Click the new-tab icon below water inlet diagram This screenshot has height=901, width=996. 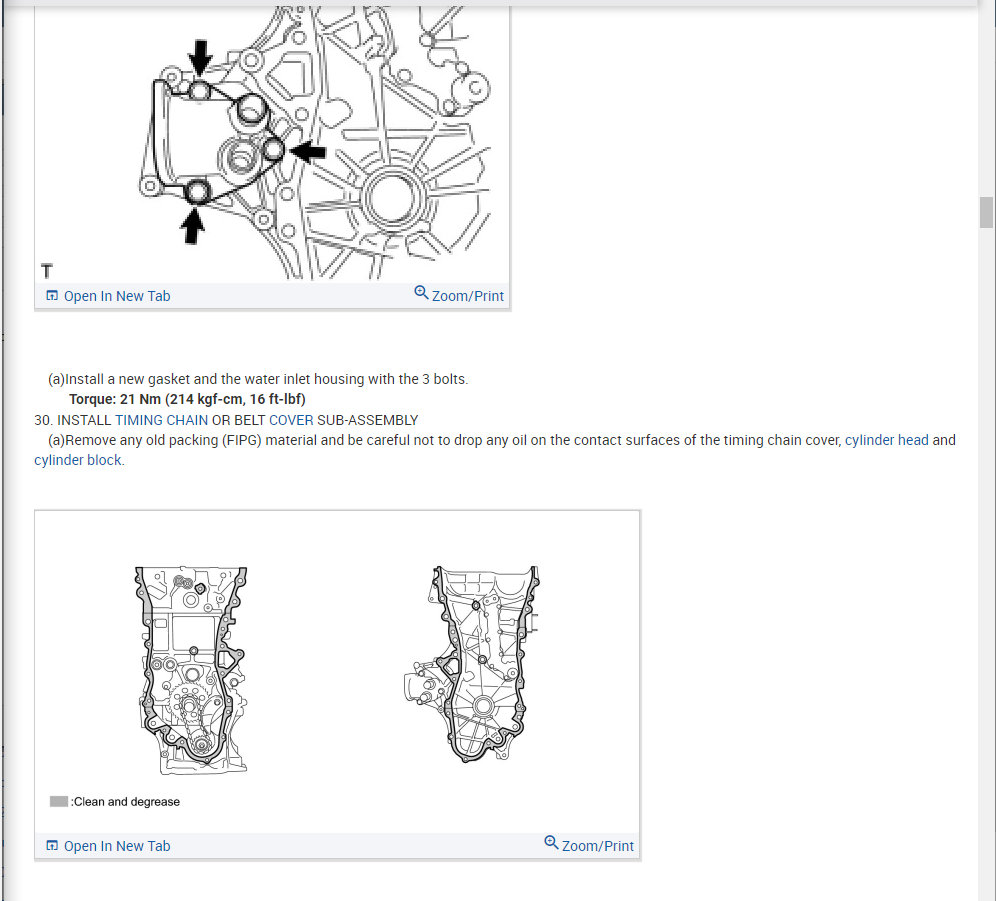click(52, 295)
